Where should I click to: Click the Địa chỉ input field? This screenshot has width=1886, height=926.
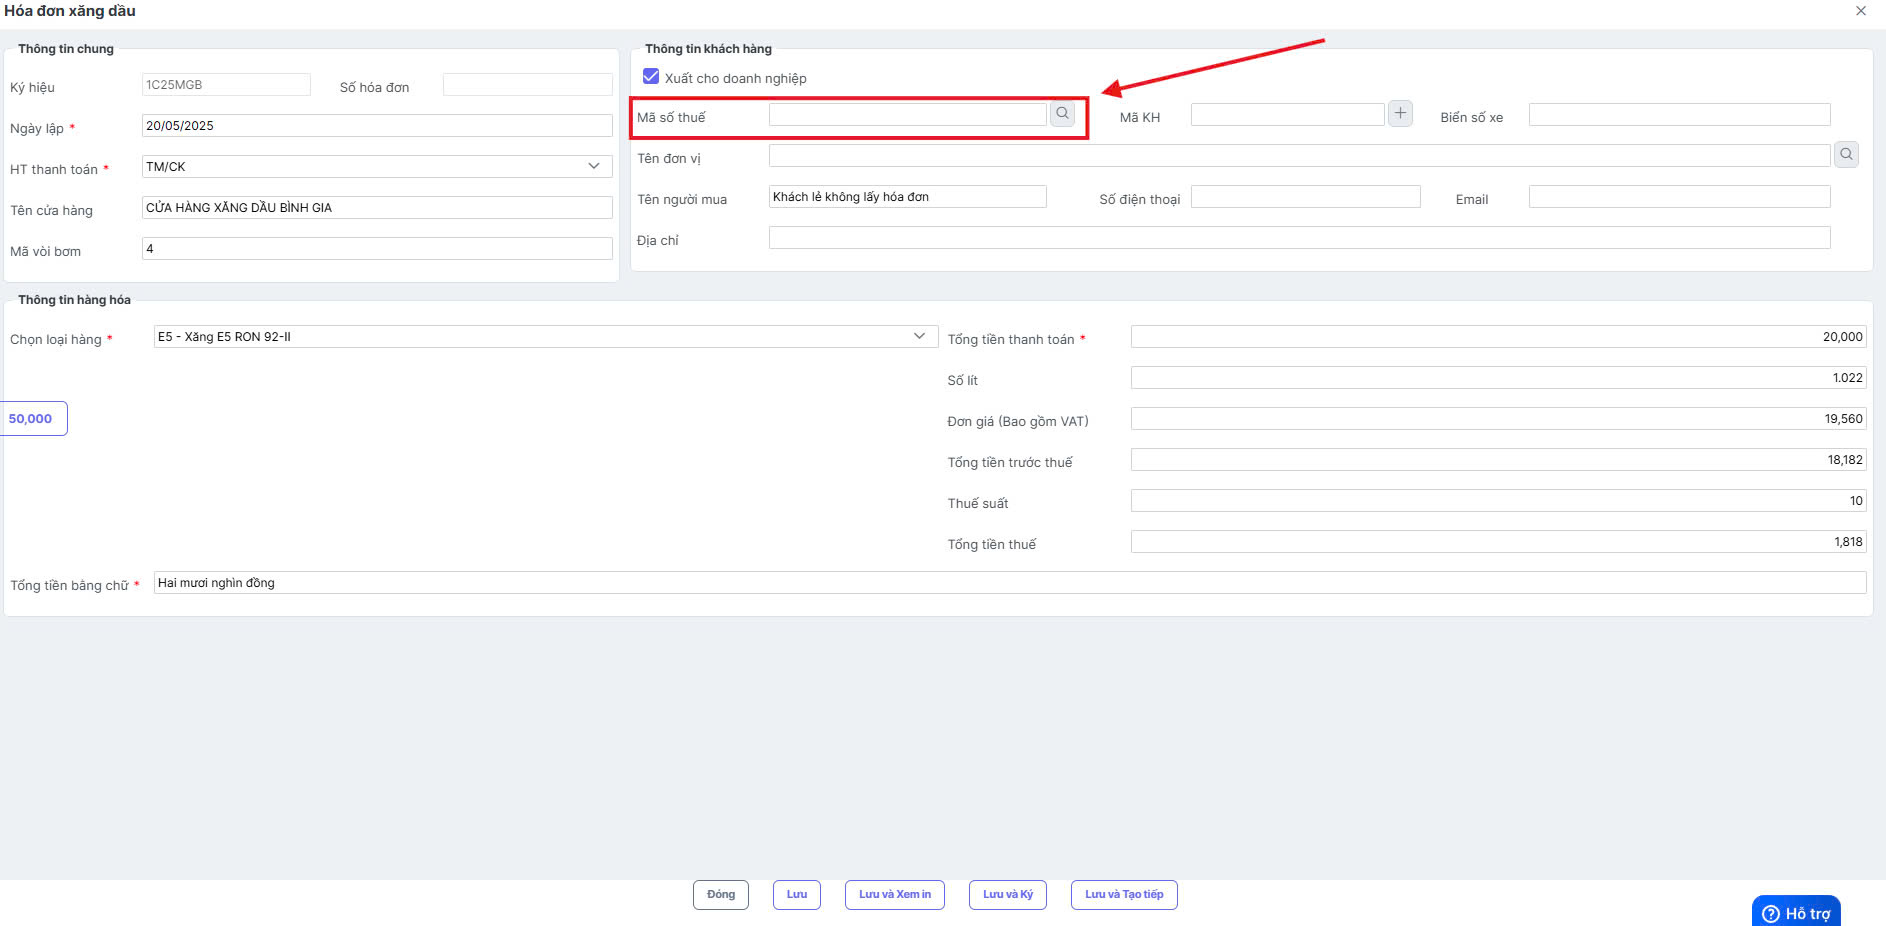[1299, 238]
